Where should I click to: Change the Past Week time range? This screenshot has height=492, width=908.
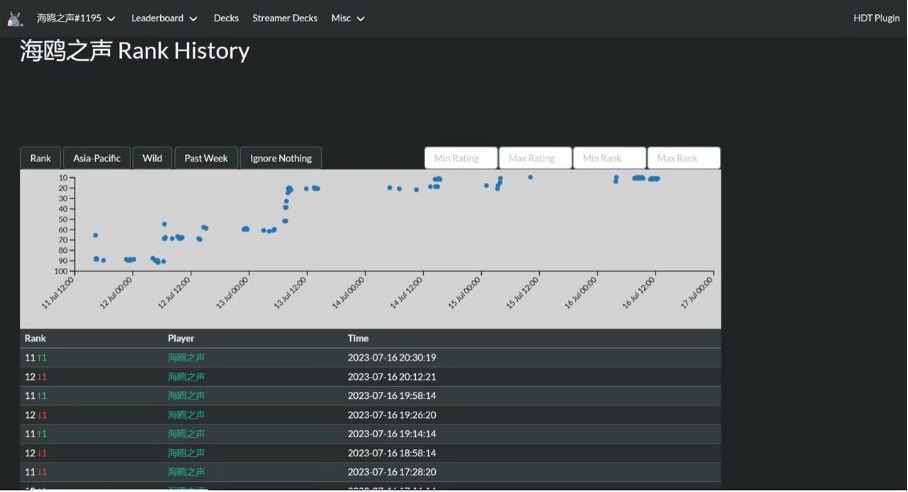206,158
